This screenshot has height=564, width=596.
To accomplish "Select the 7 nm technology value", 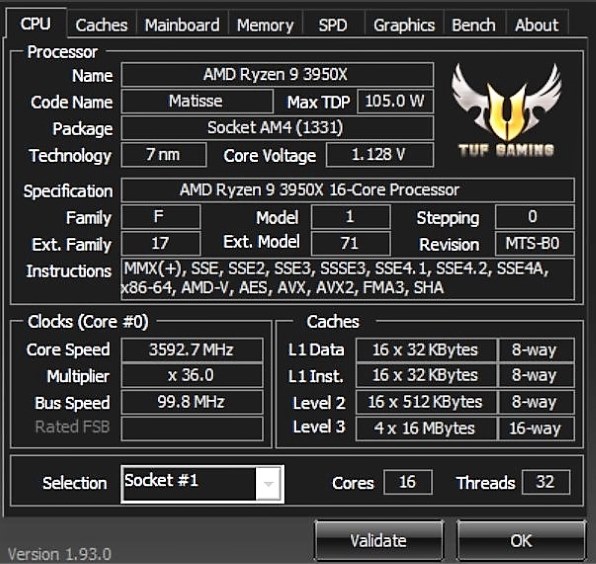I will point(164,155).
